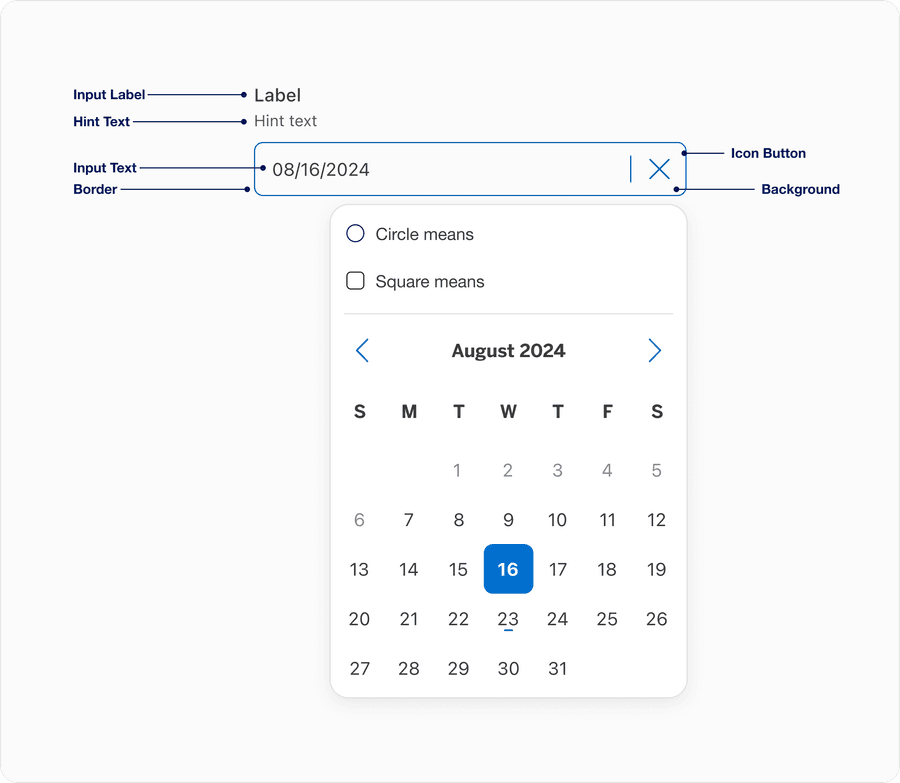900x783 pixels.
Task: Clear the date with the X icon
Action: click(x=659, y=169)
